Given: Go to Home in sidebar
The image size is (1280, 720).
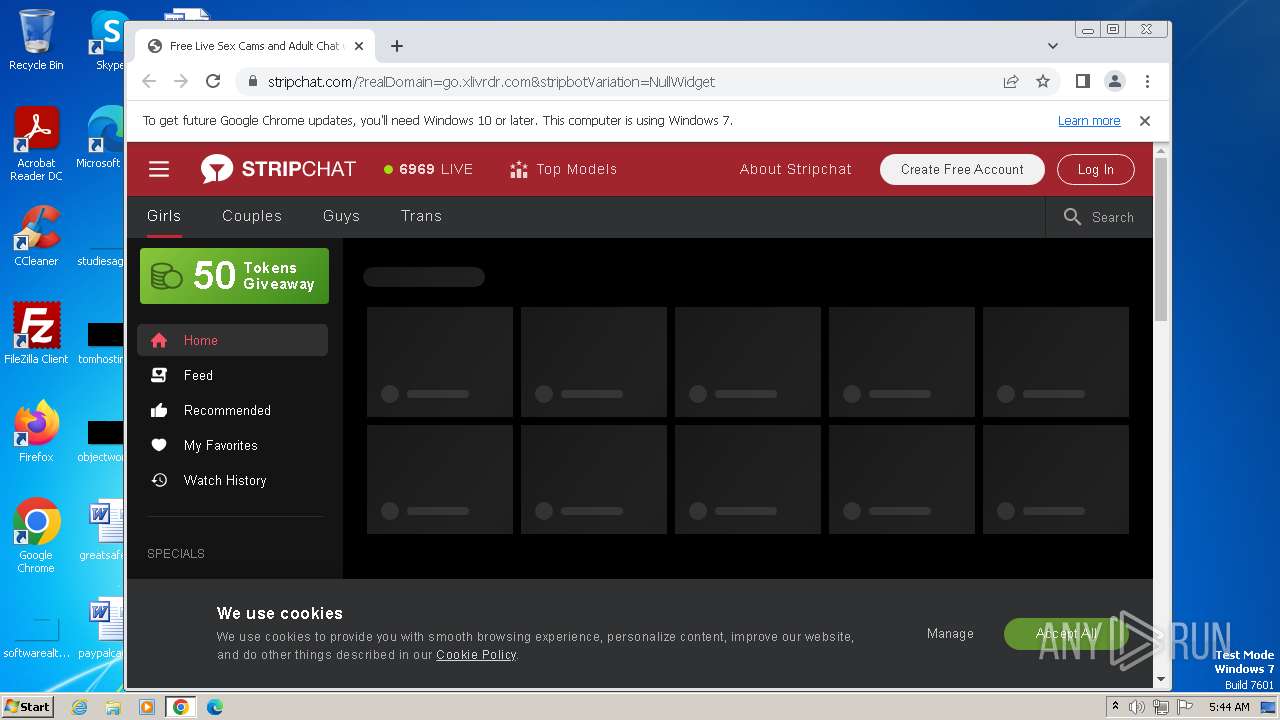Looking at the screenshot, I should click(x=232, y=340).
